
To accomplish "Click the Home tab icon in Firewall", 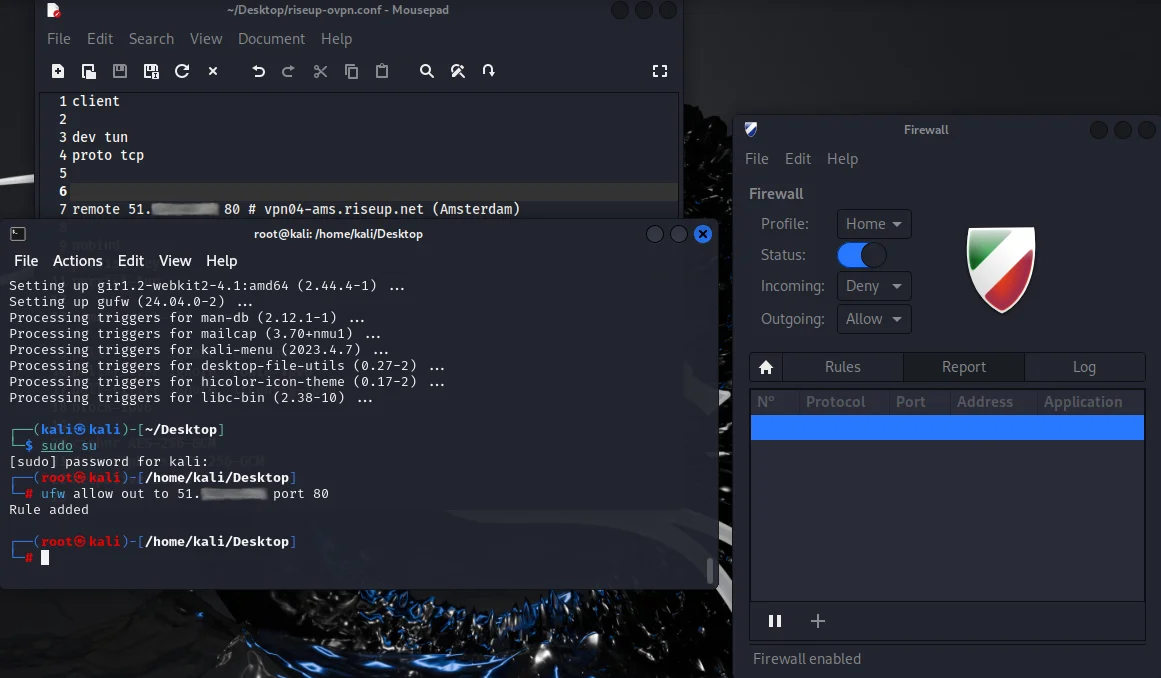I will click(x=766, y=367).
